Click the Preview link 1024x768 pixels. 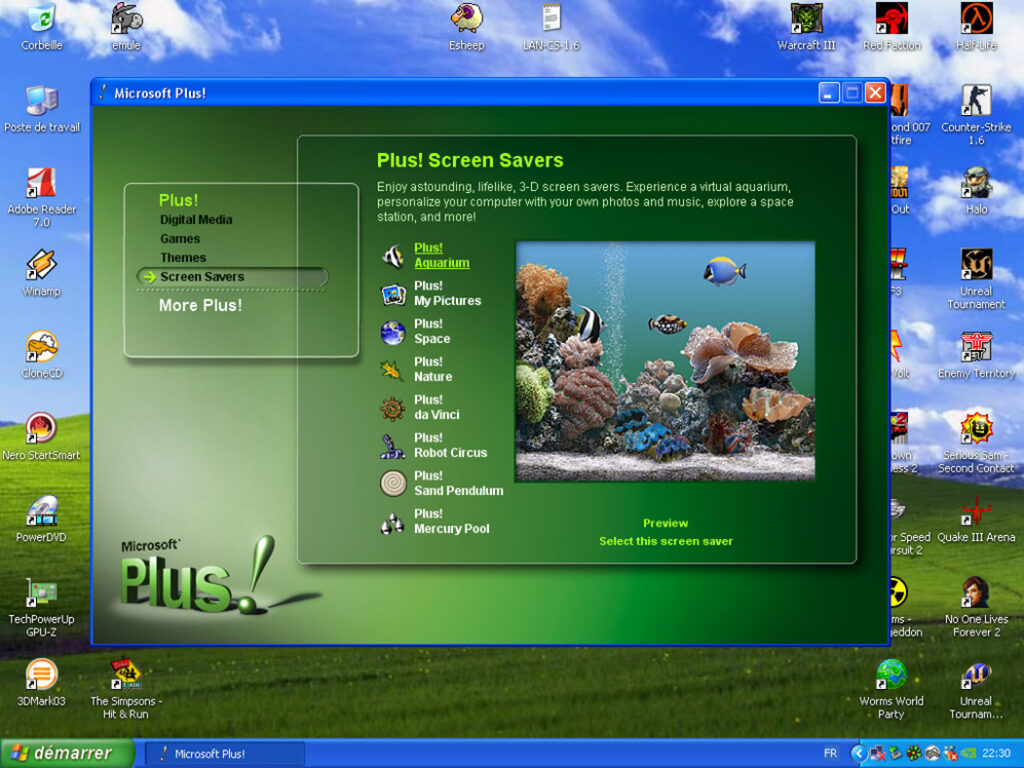point(665,523)
